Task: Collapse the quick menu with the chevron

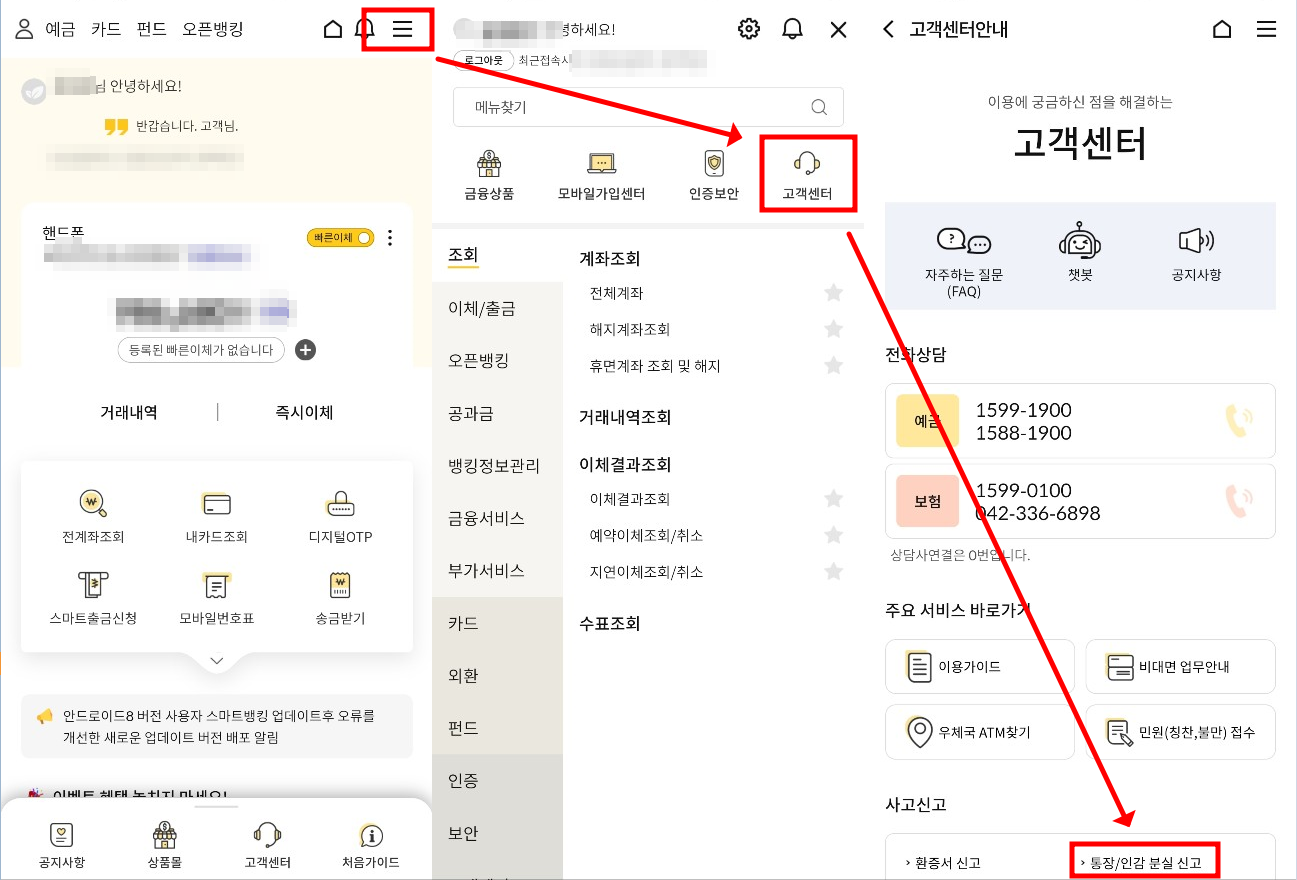Action: (x=216, y=660)
